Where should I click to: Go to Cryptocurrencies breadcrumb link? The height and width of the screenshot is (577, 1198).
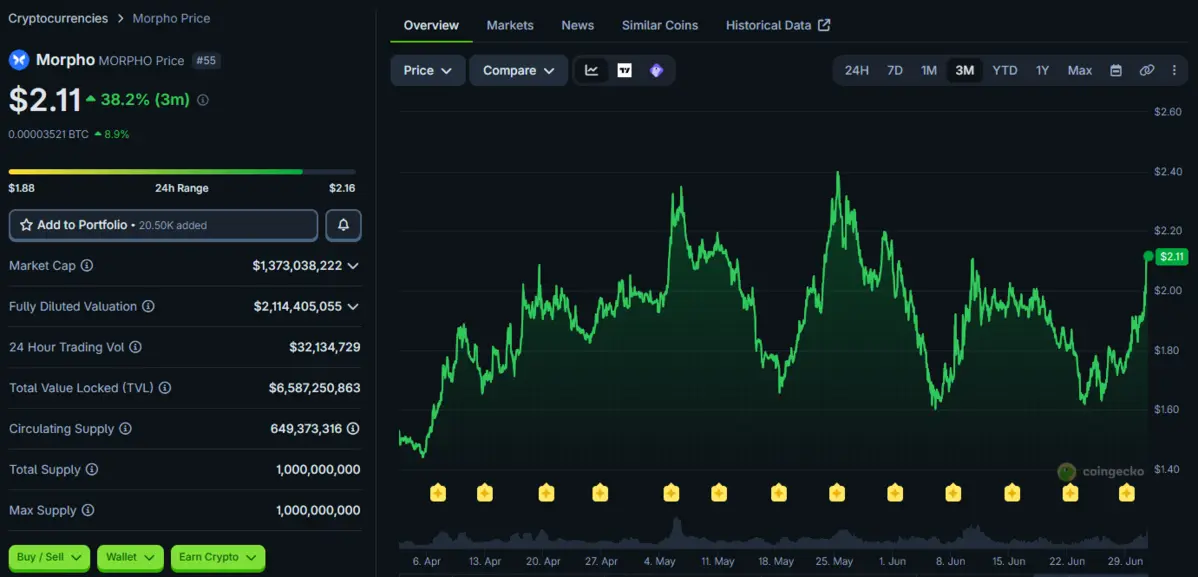[58, 18]
